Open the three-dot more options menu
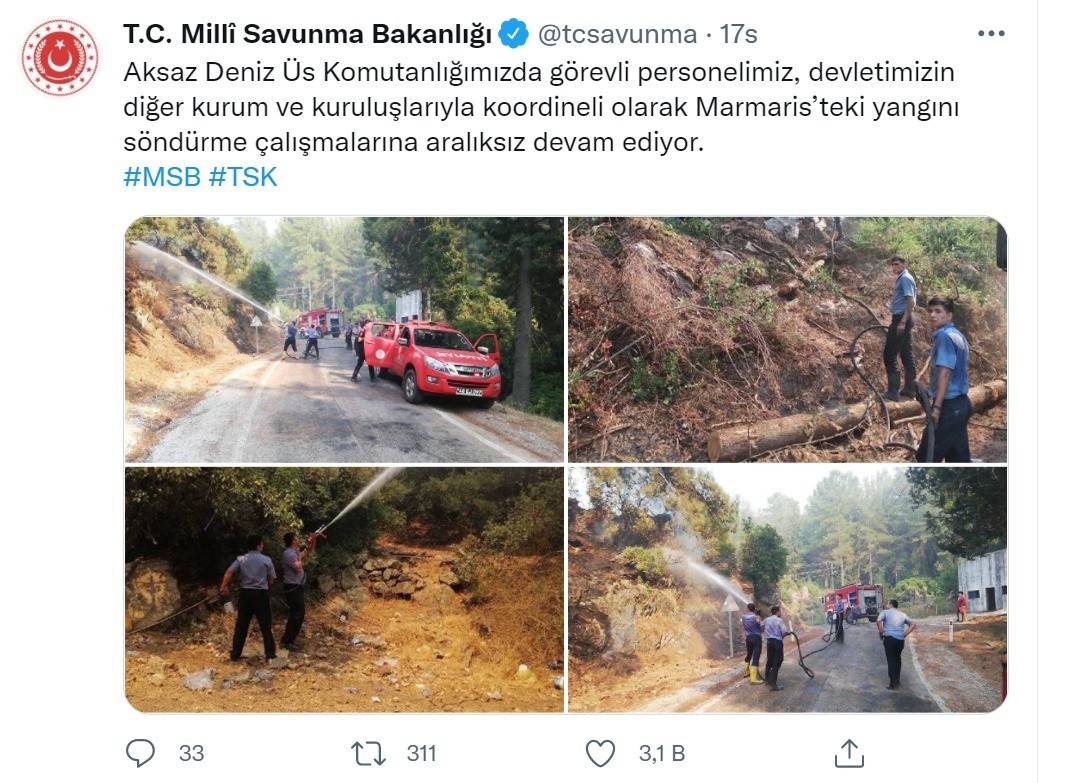Viewport: 1071px width, 783px height. [991, 33]
